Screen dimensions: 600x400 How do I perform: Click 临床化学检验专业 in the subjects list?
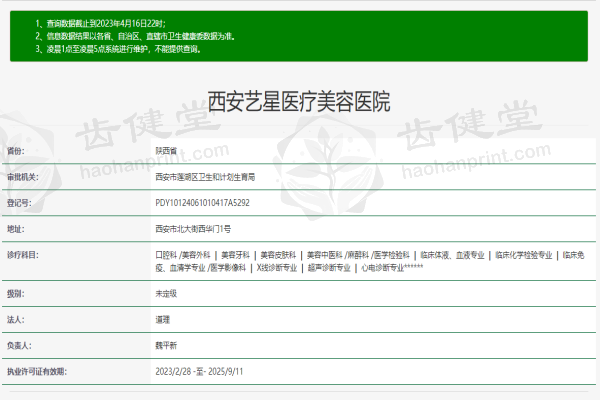(x=523, y=255)
